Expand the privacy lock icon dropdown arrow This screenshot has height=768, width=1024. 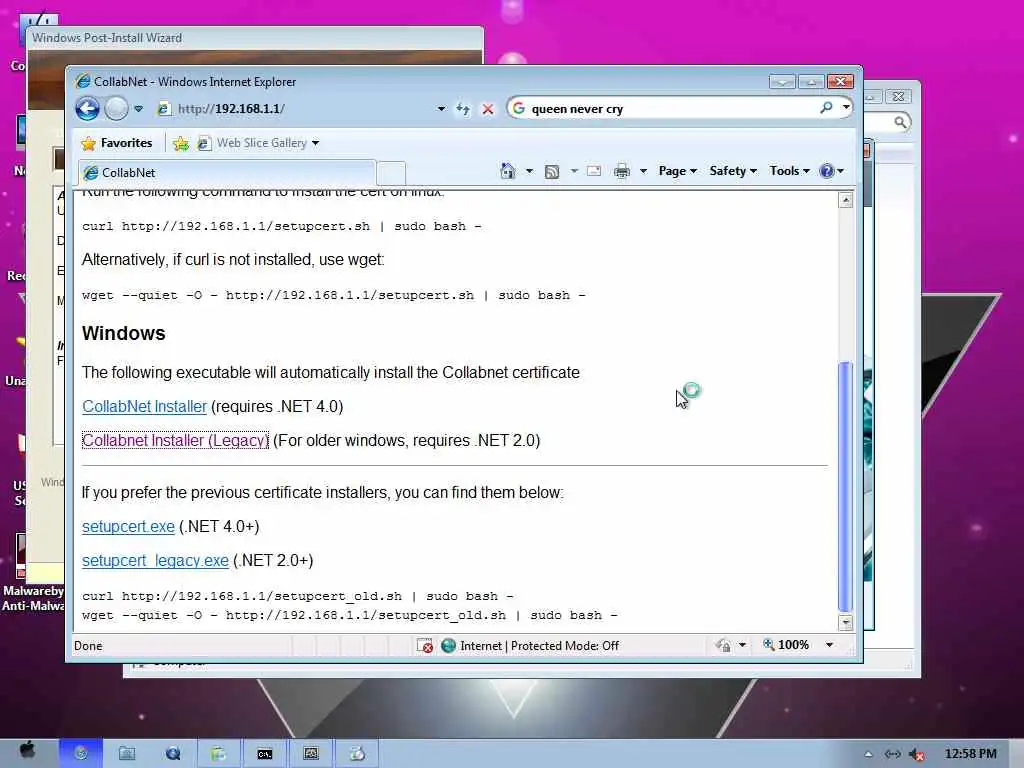click(x=743, y=645)
